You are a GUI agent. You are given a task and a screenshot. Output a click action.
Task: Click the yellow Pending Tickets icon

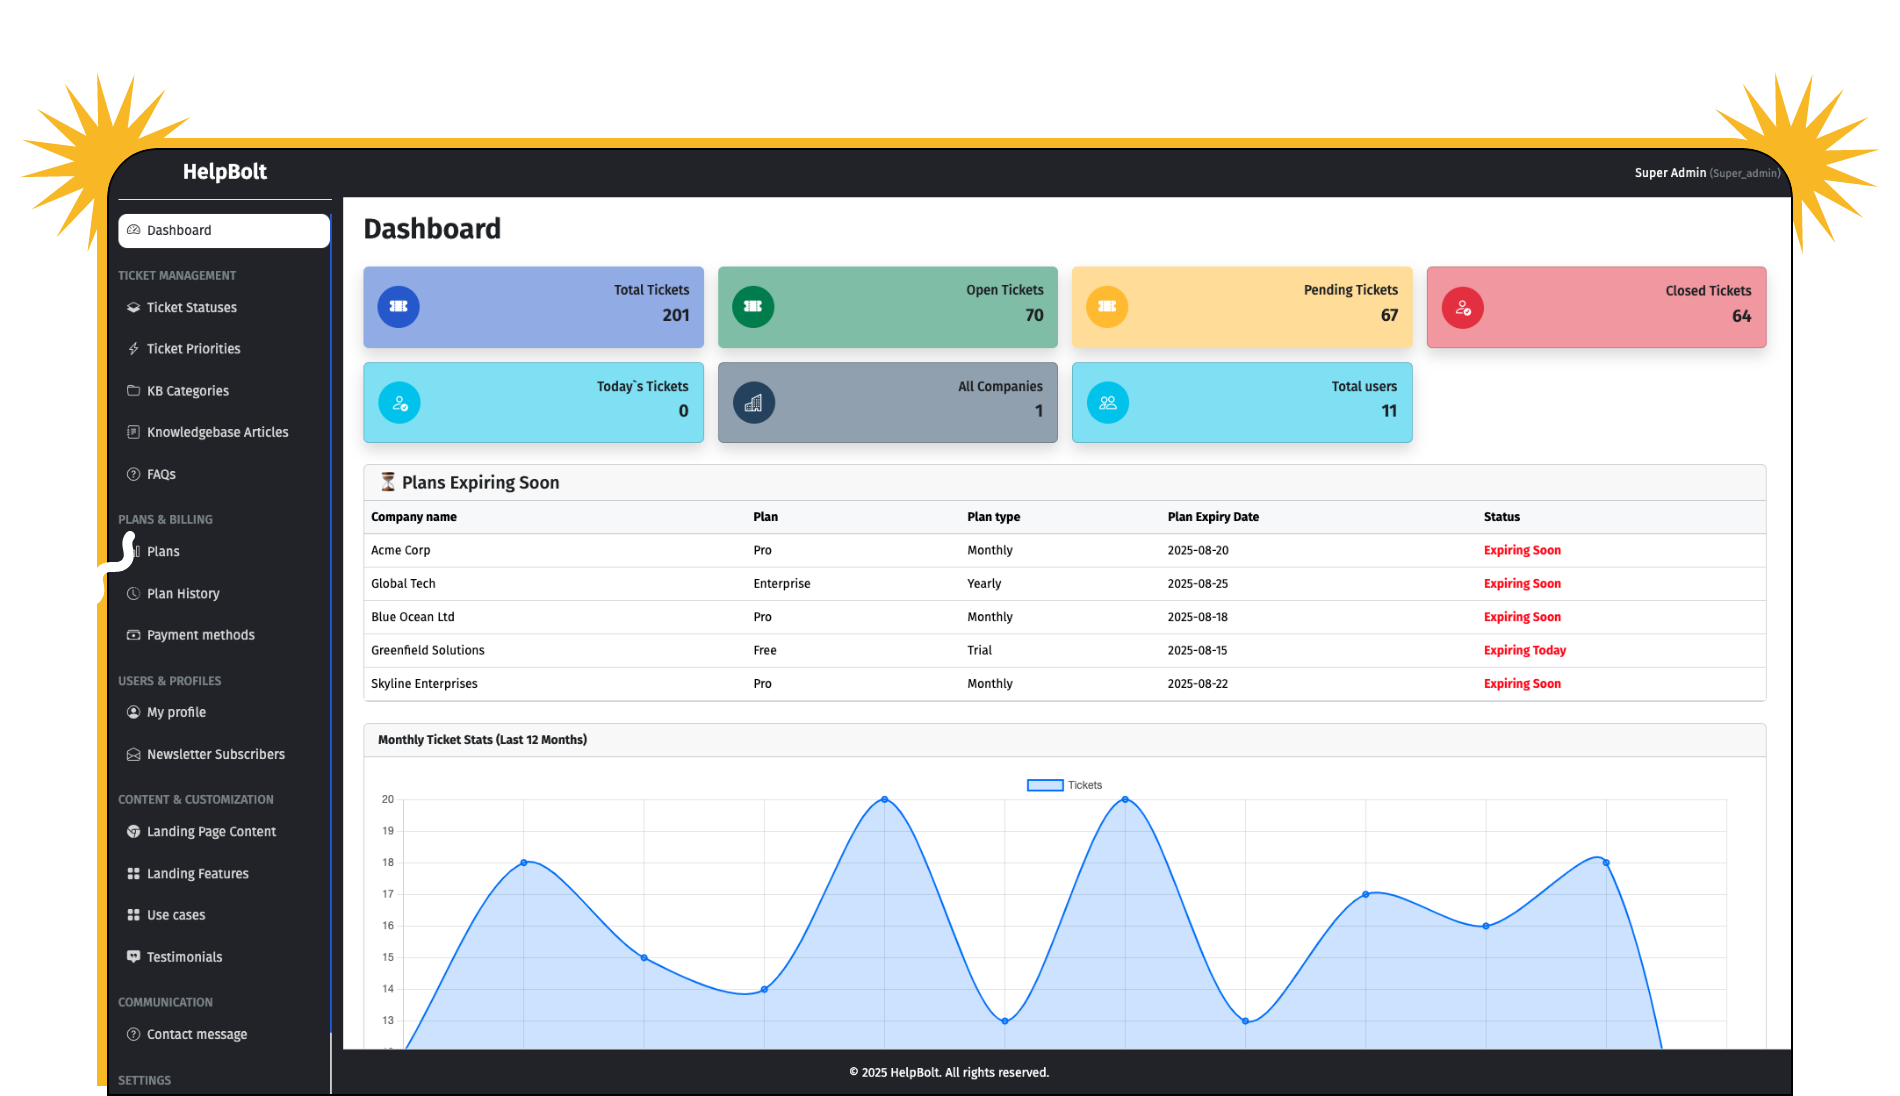[x=1107, y=307]
